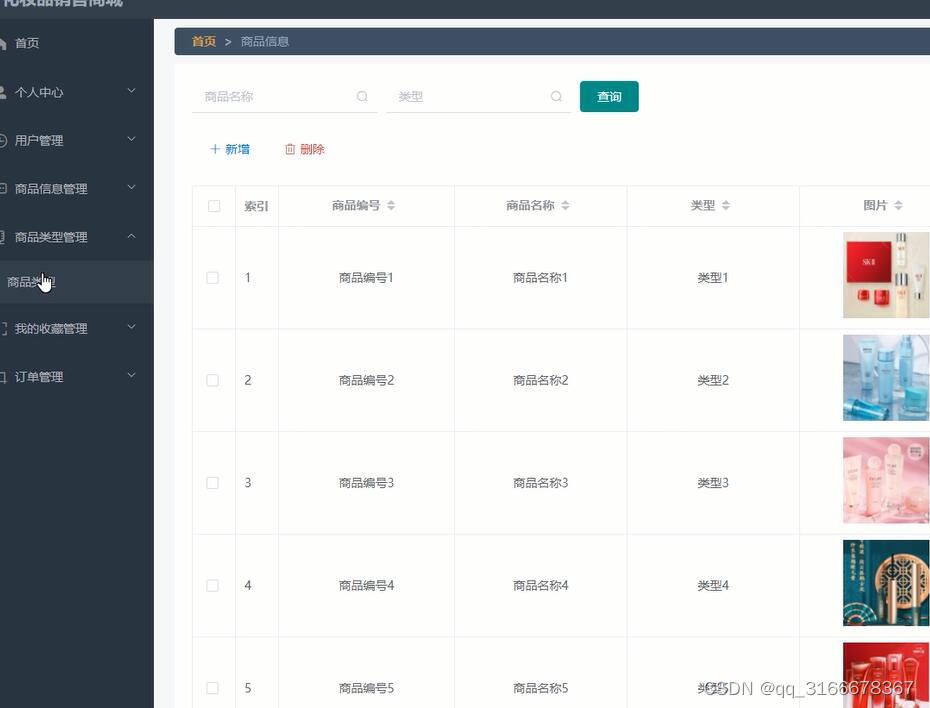
Task: Tick the checkbox for row 商品编号5
Action: coord(212,688)
